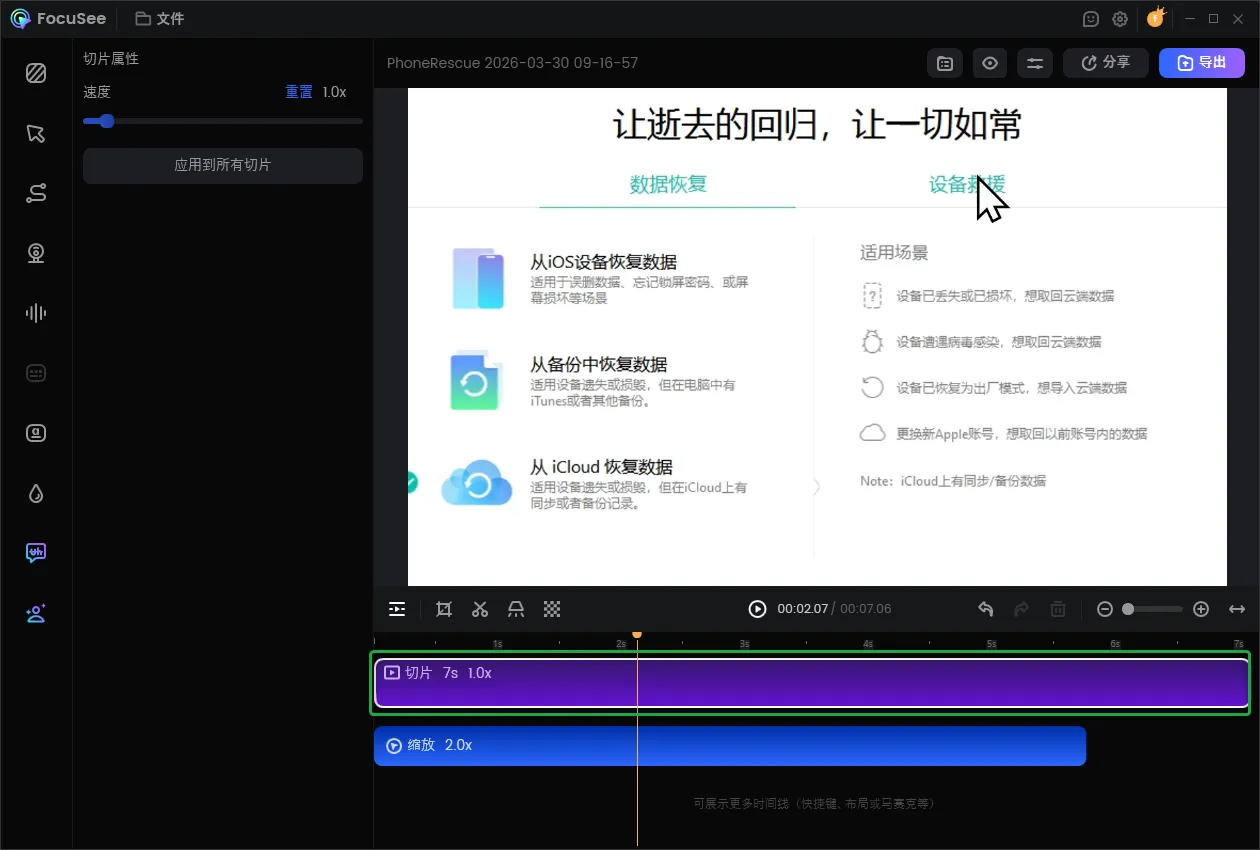This screenshot has width=1260, height=850.
Task: Click the current time 00:02.07 readout
Action: pos(803,609)
